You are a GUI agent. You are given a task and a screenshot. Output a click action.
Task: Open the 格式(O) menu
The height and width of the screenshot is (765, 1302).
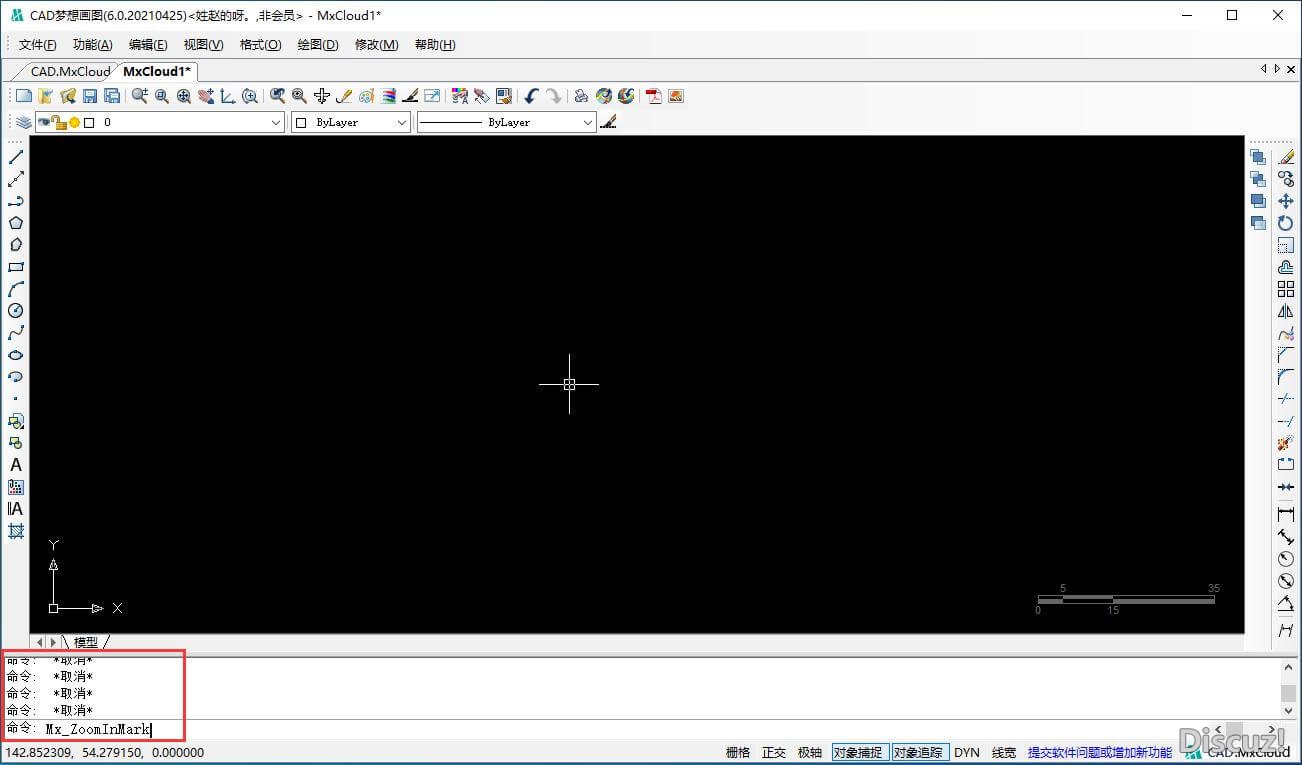pos(261,45)
